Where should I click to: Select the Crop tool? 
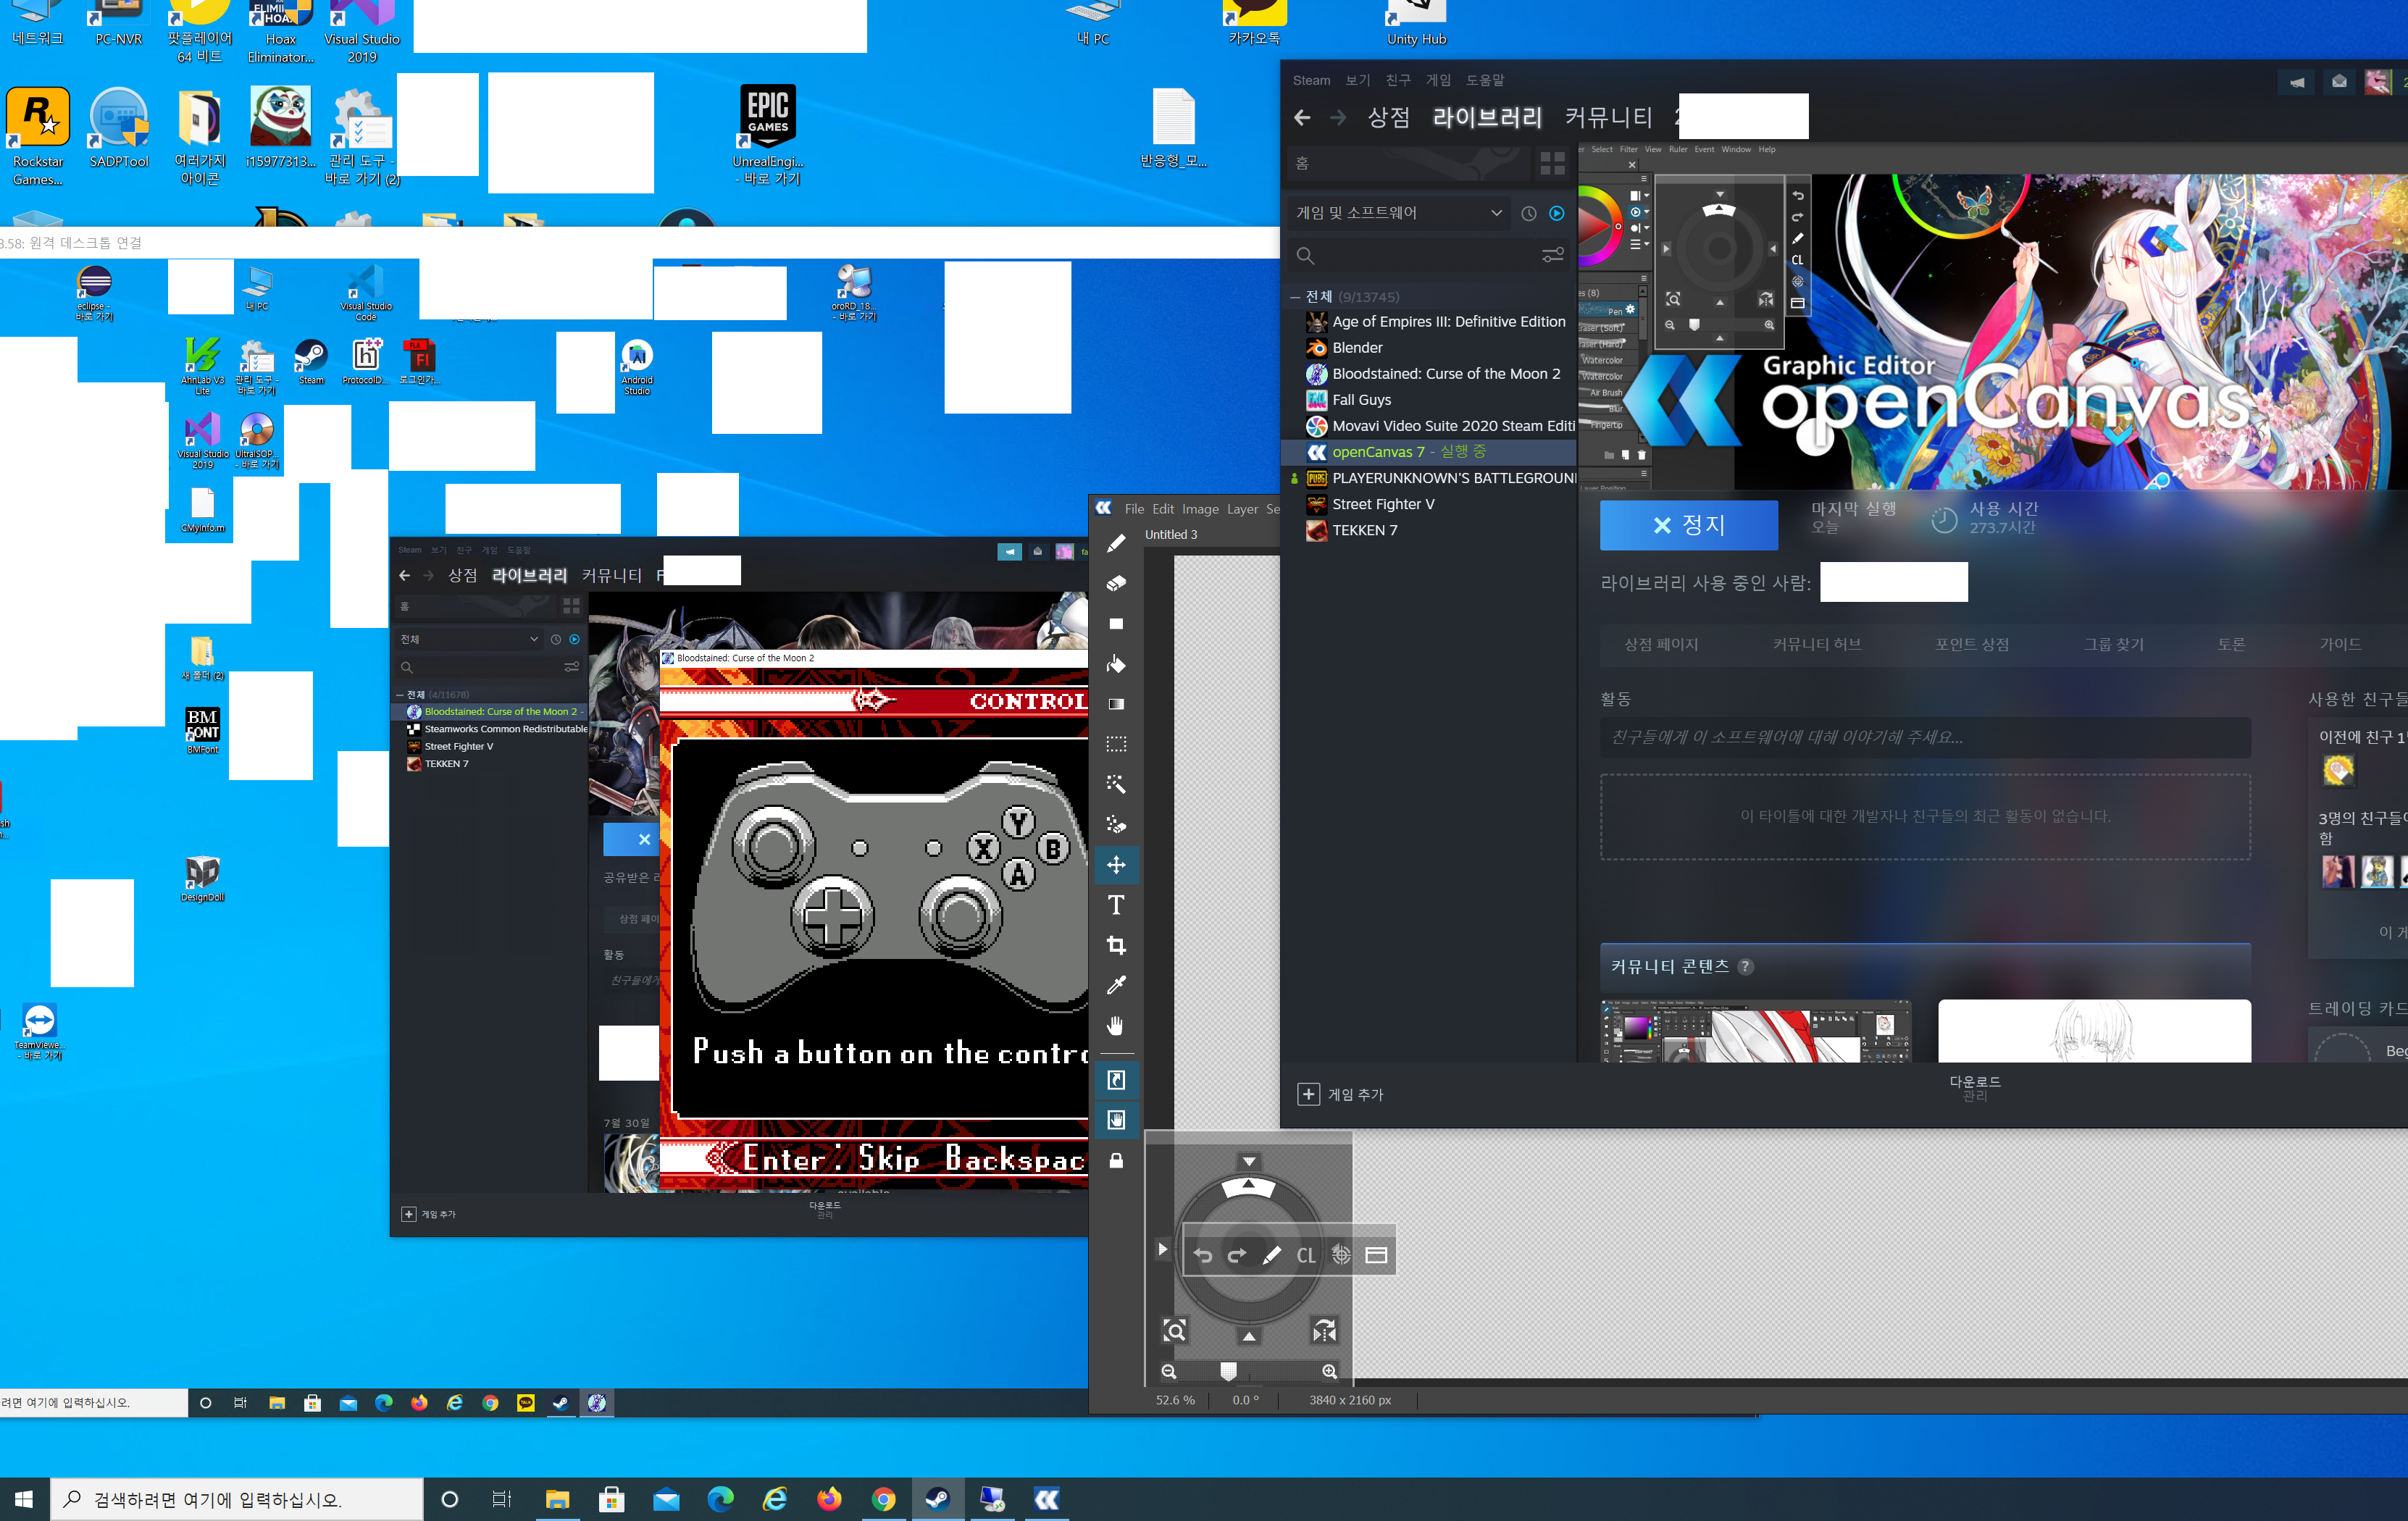tap(1116, 945)
